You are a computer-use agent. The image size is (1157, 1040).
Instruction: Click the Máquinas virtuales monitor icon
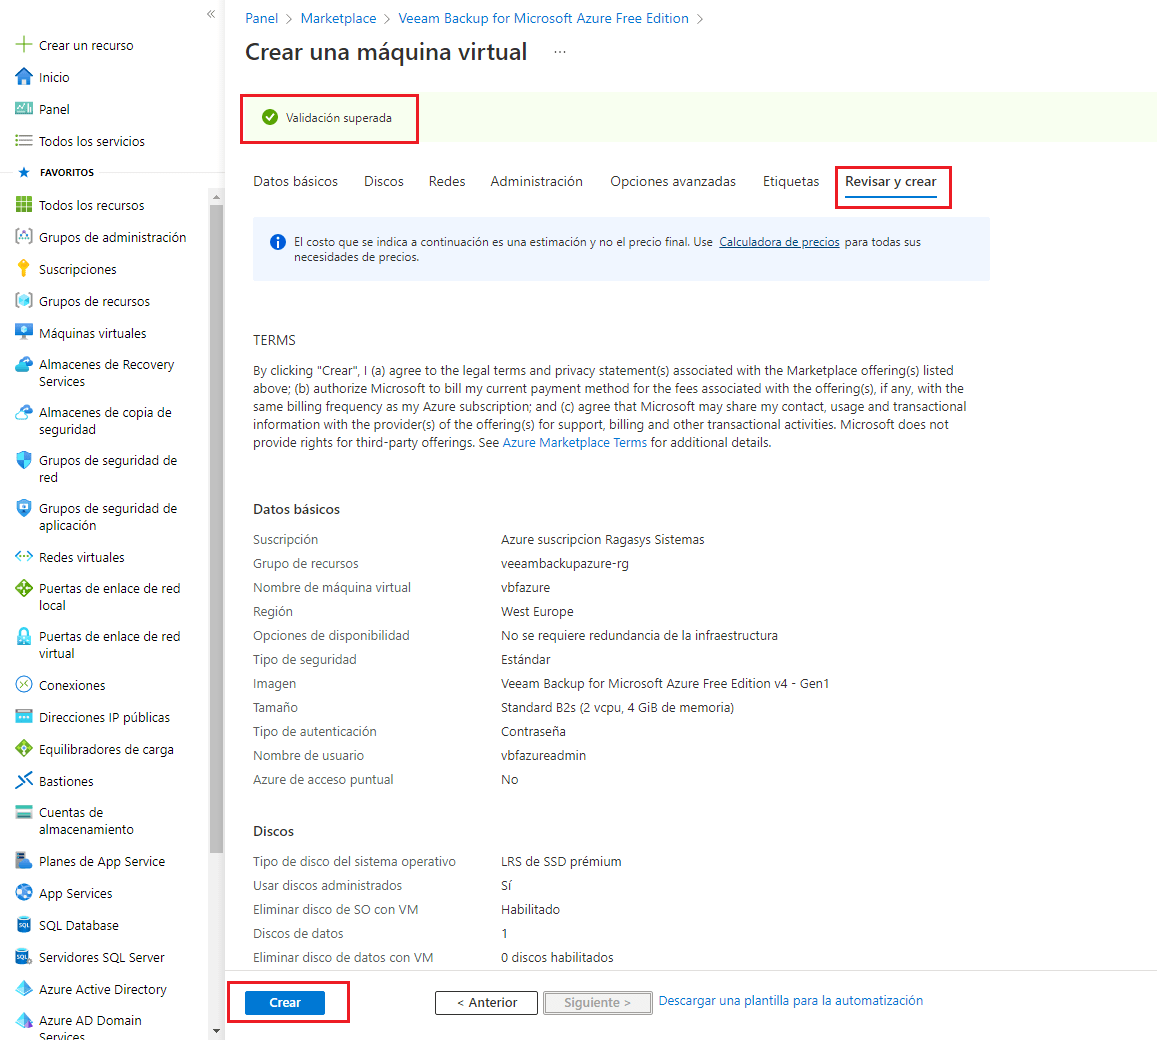(x=24, y=332)
